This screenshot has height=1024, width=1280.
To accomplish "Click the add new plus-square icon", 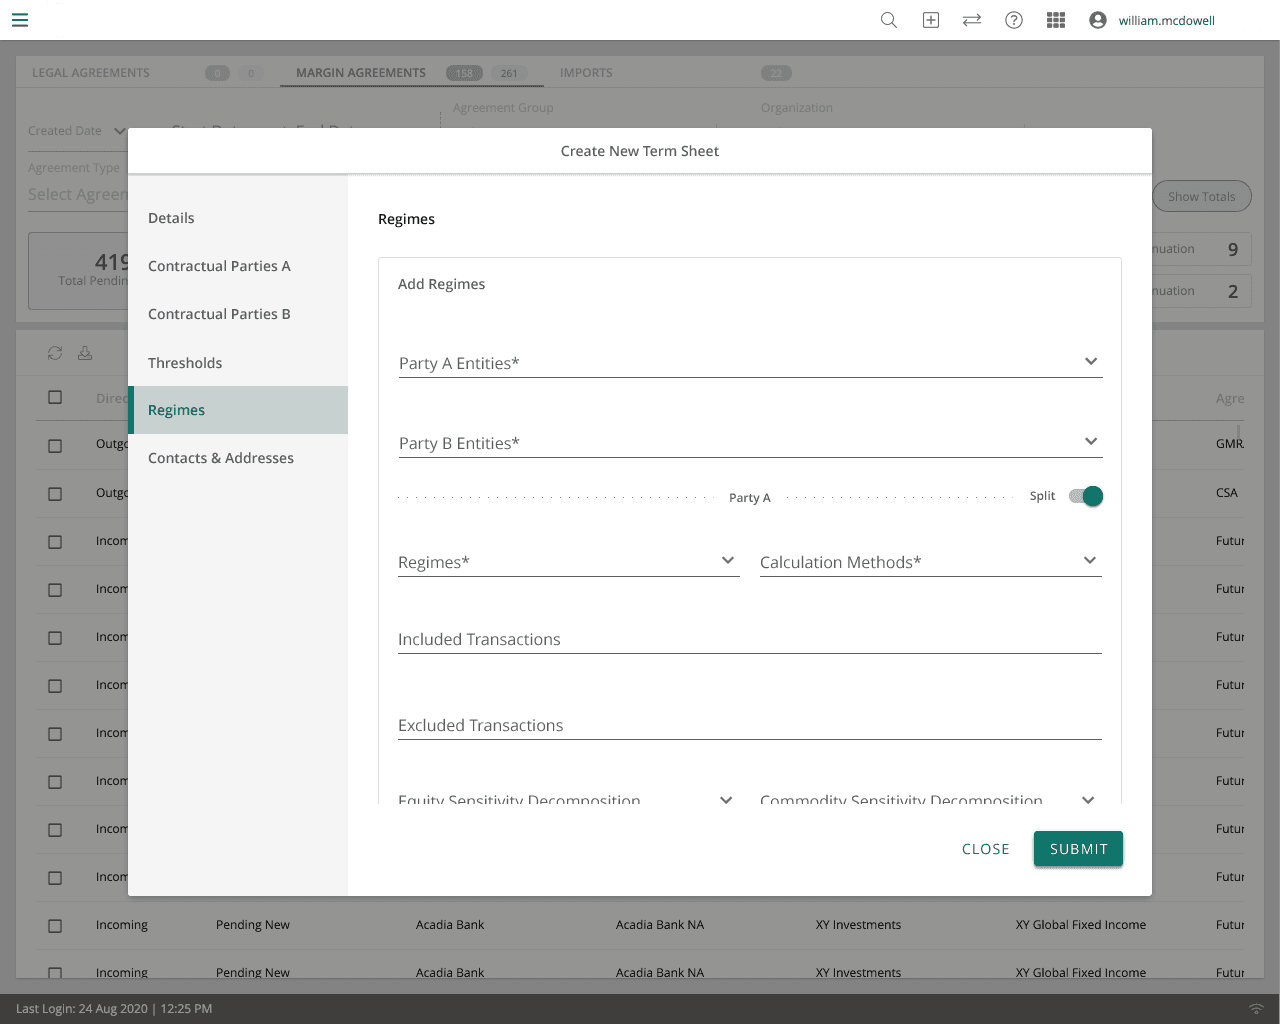I will 930,20.
